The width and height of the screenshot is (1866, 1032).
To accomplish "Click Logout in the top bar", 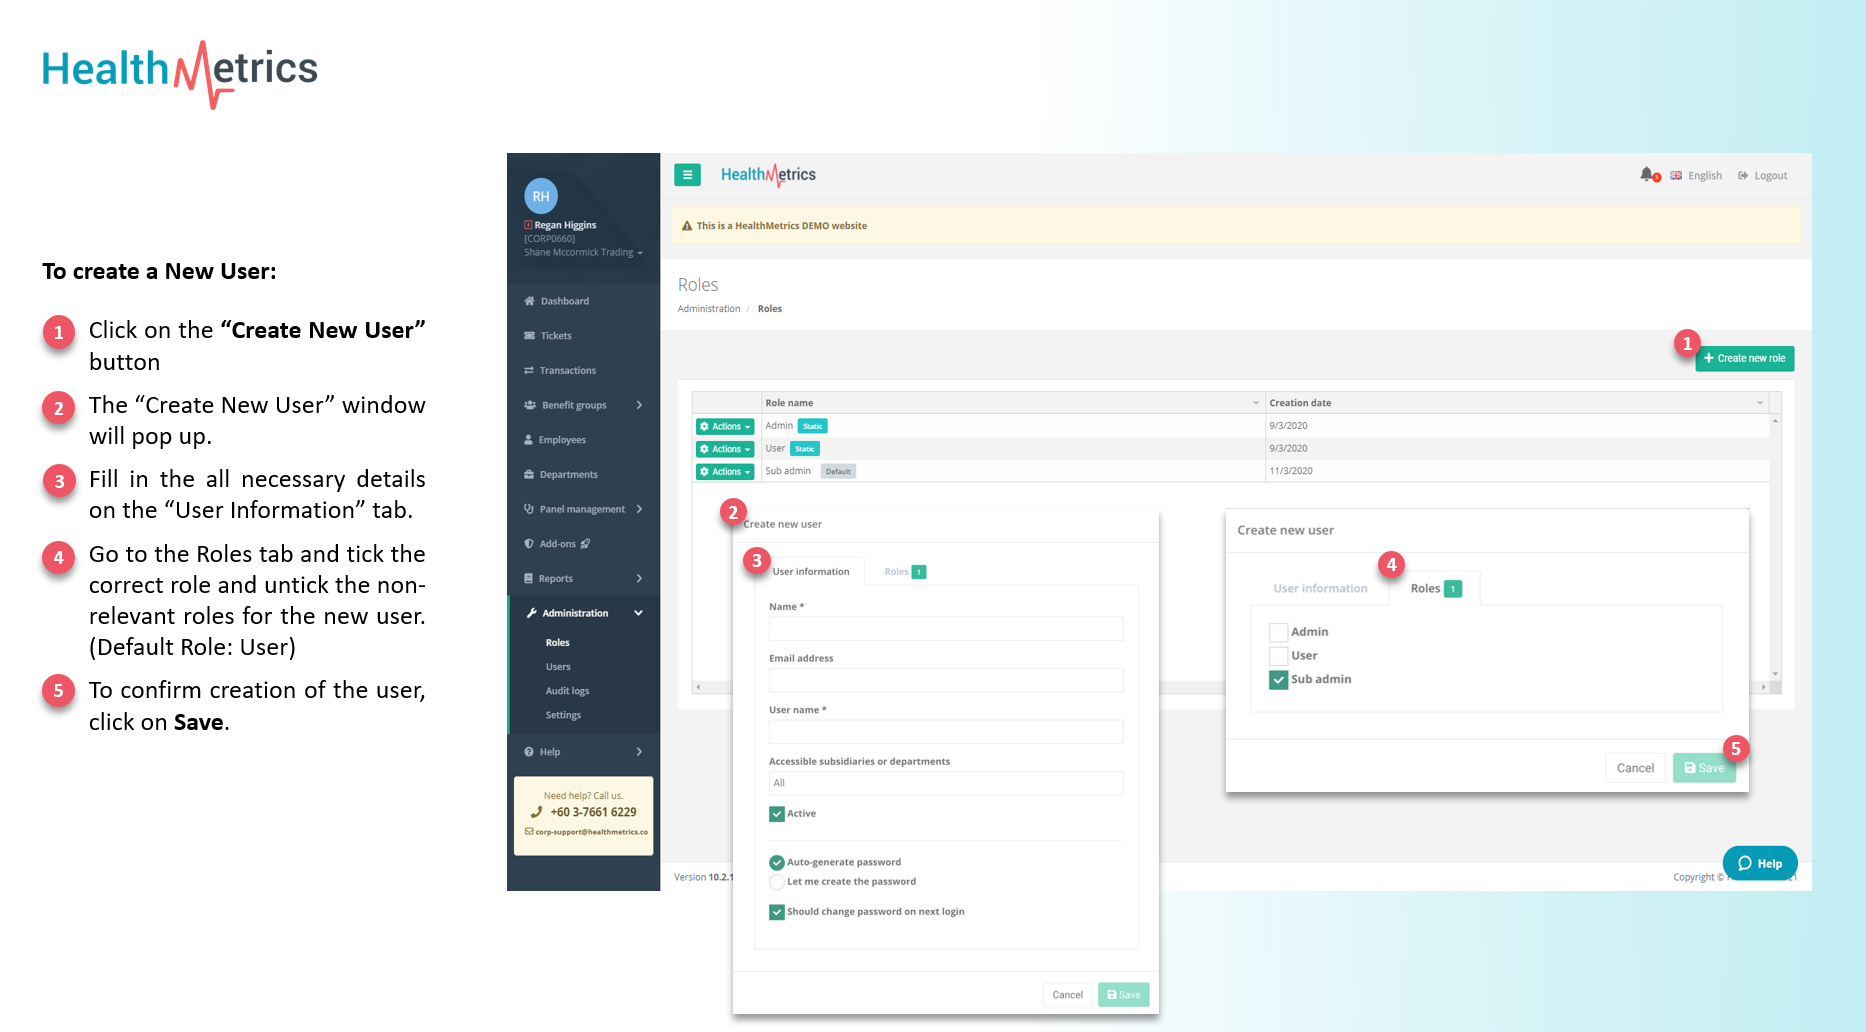I will (x=1763, y=176).
